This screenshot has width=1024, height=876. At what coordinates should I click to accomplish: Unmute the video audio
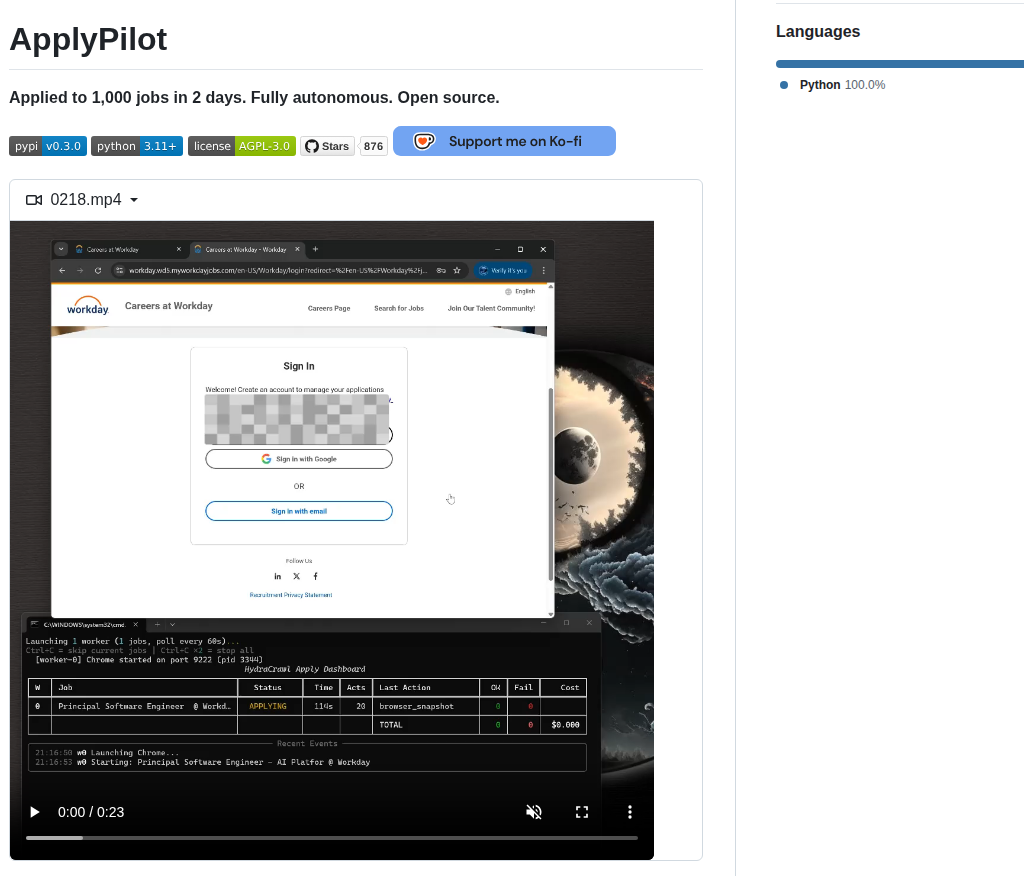point(534,812)
